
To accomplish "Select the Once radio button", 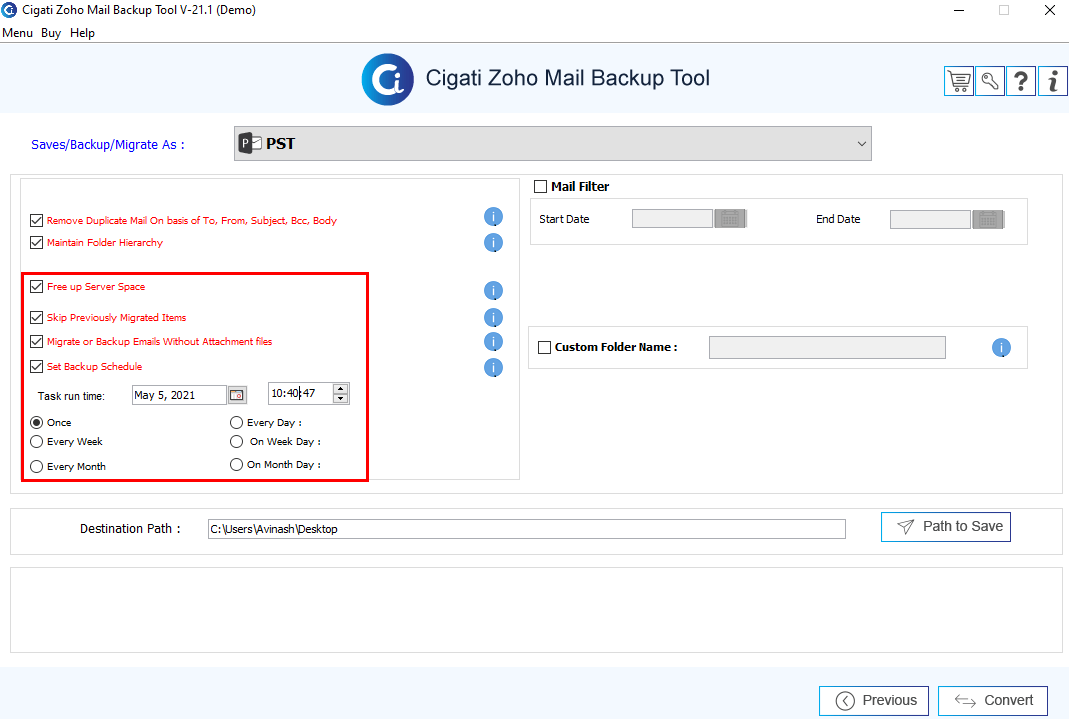I will [x=37, y=423].
